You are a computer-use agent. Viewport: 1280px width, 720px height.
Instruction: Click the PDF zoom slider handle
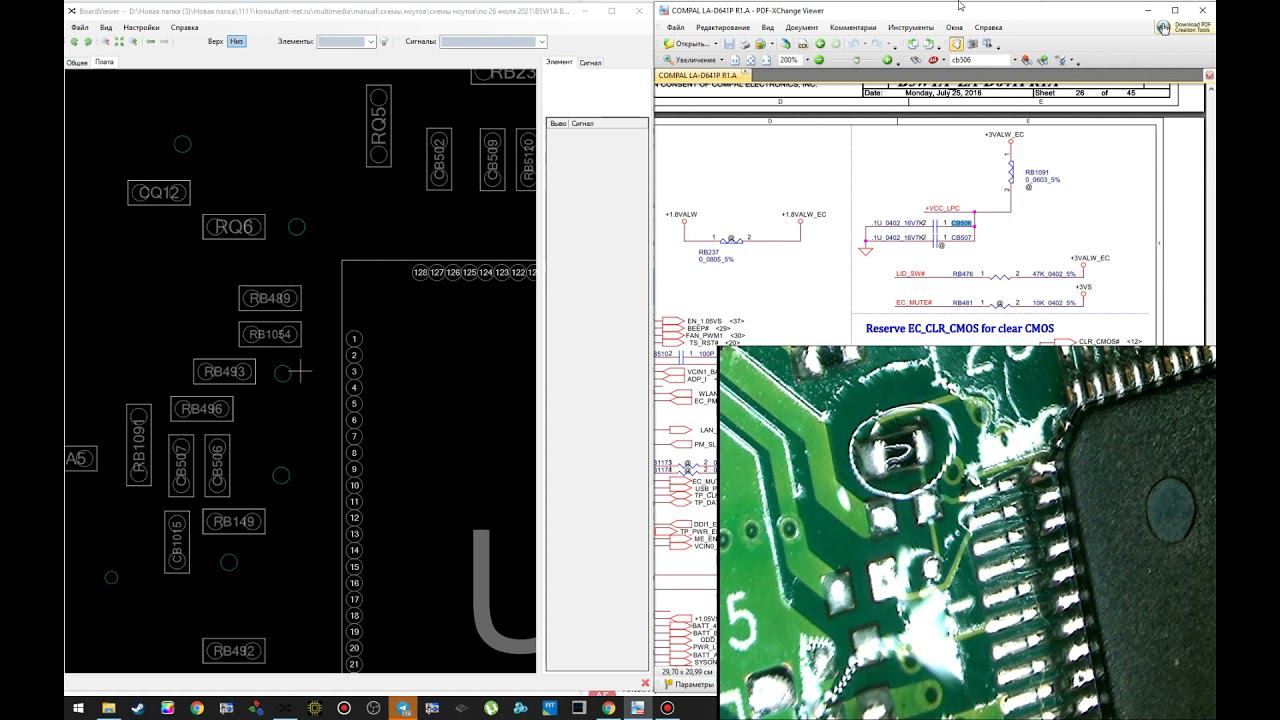(x=858, y=60)
